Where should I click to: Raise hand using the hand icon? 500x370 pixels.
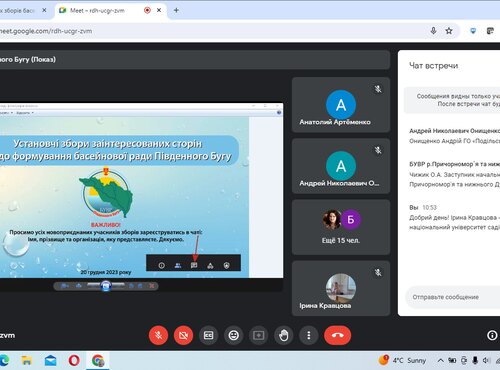(x=284, y=335)
